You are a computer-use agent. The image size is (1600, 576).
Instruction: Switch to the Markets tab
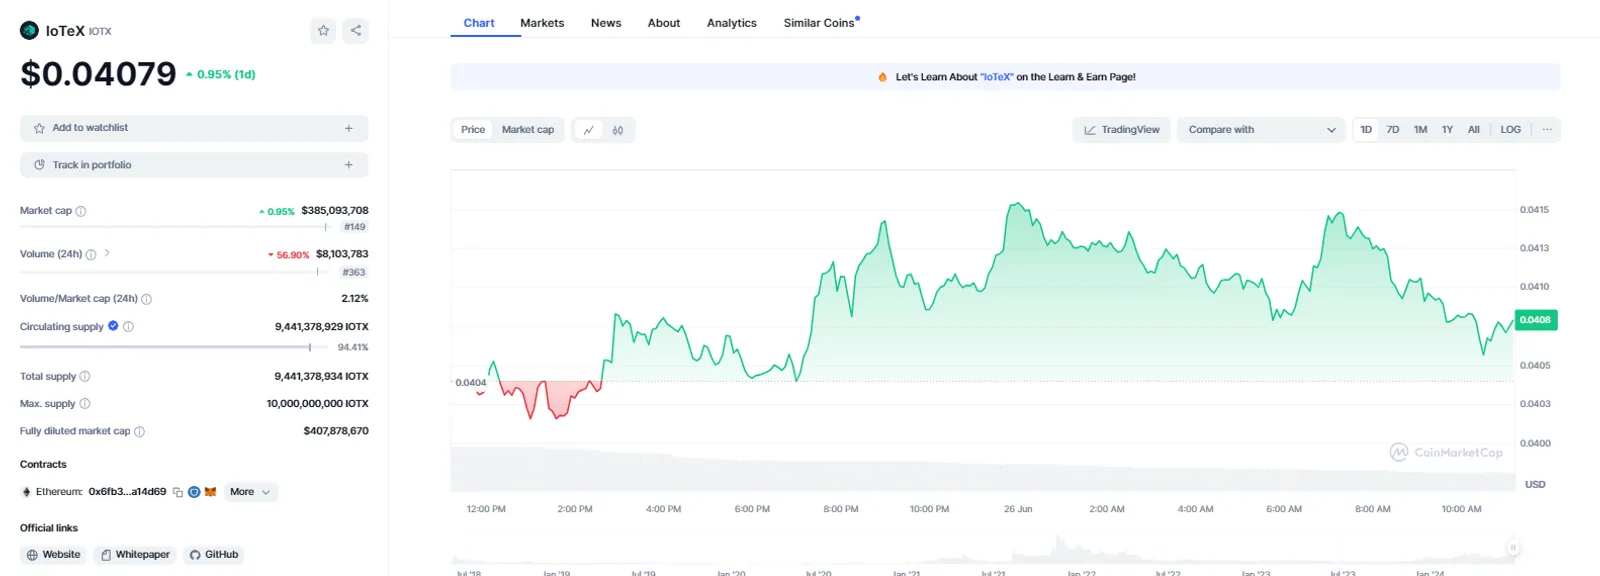(x=542, y=23)
